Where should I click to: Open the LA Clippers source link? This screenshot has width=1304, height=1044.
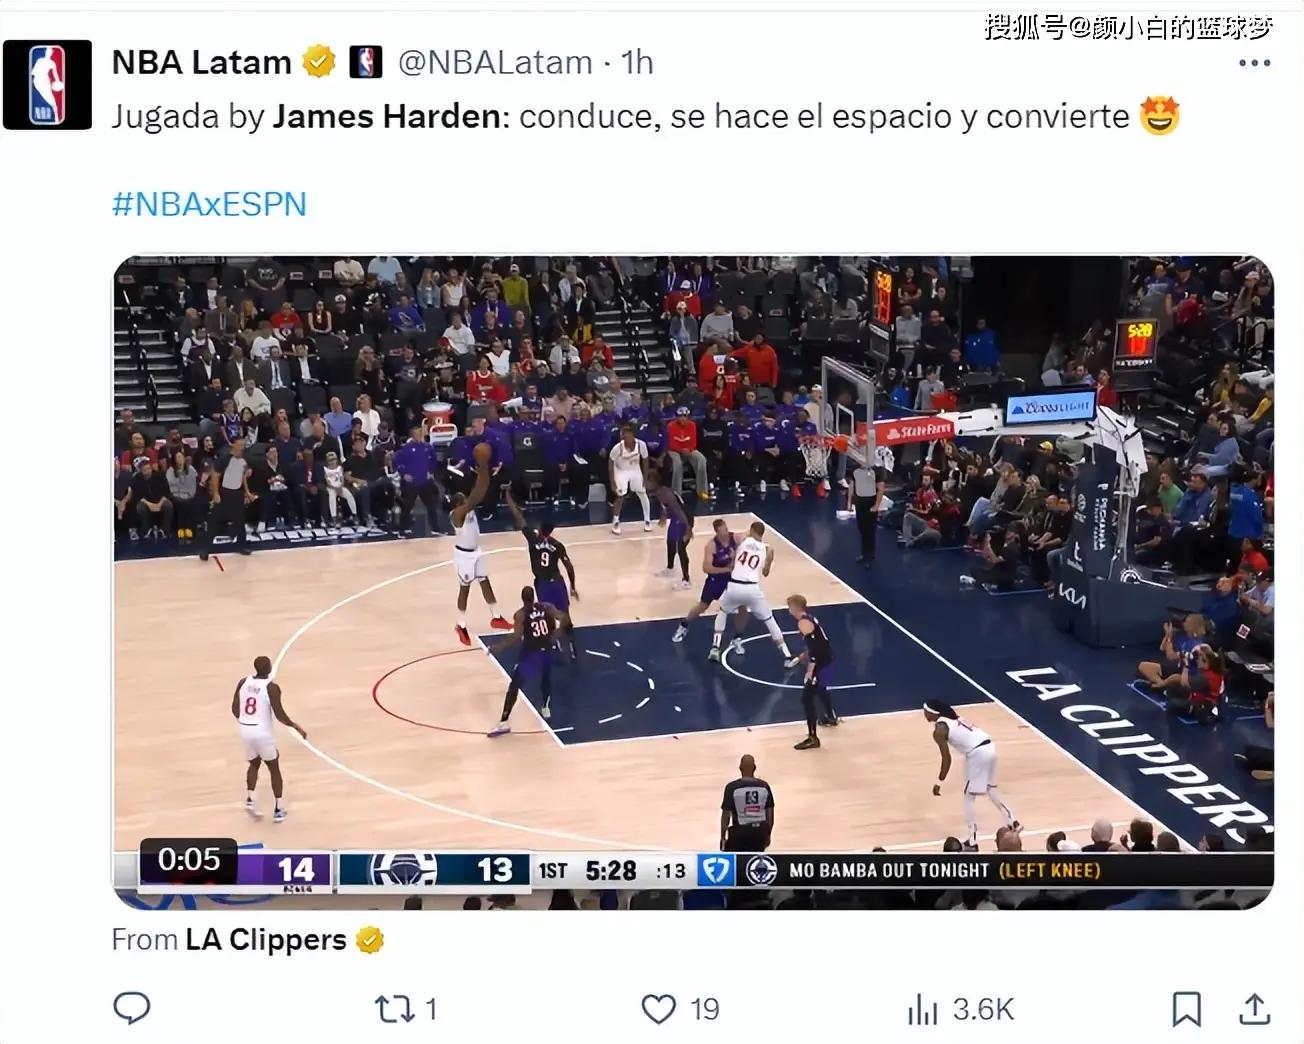[x=266, y=940]
